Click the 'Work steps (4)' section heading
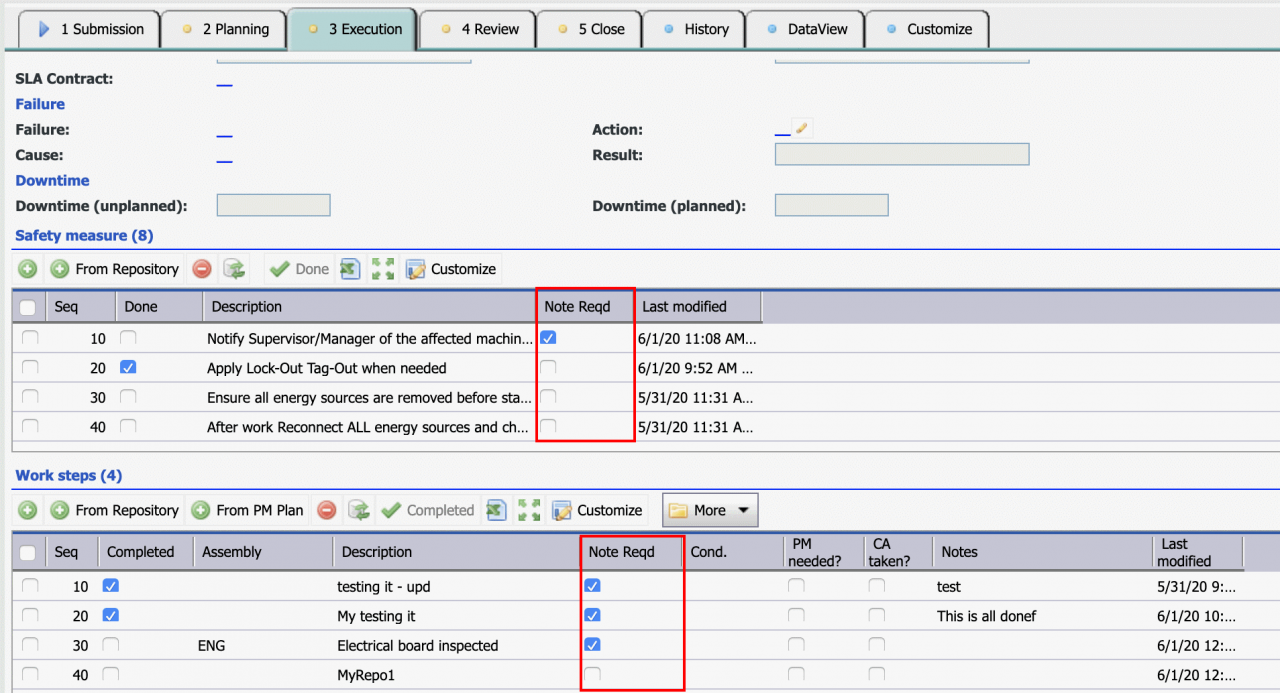Screen dimensions: 1280x693 pos(68,476)
